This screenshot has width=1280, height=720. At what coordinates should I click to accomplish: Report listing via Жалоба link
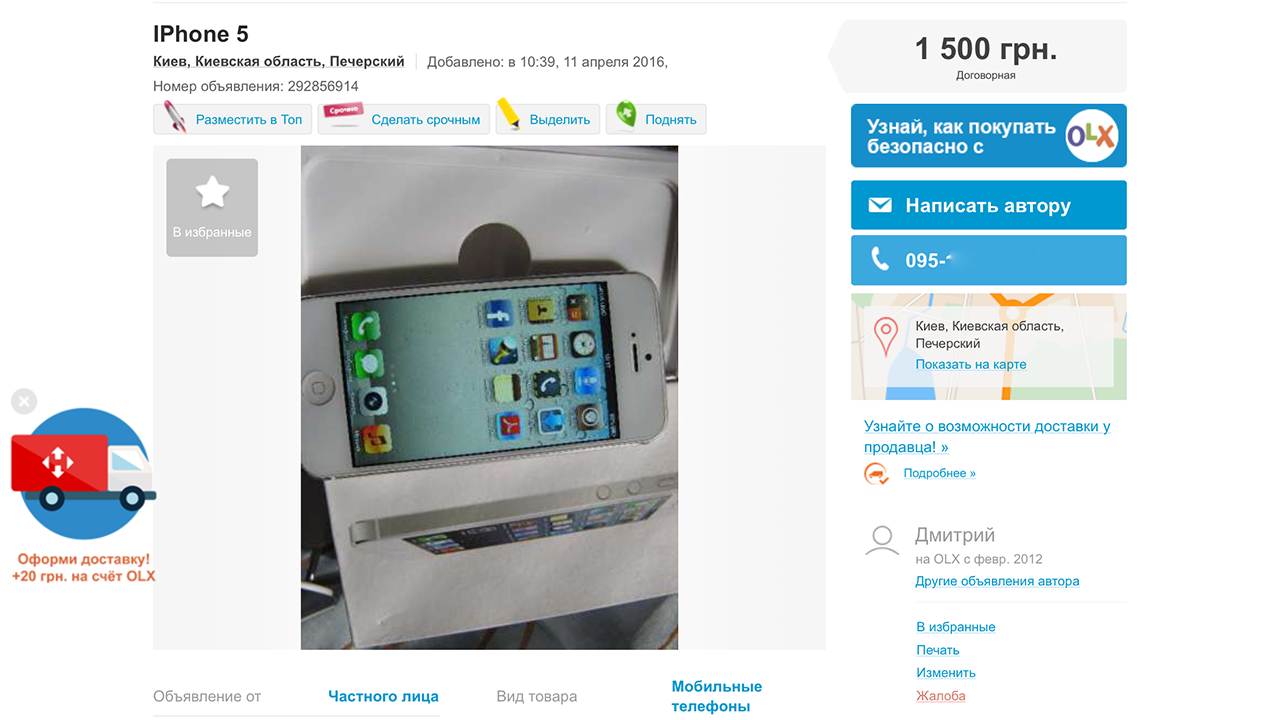tap(941, 696)
